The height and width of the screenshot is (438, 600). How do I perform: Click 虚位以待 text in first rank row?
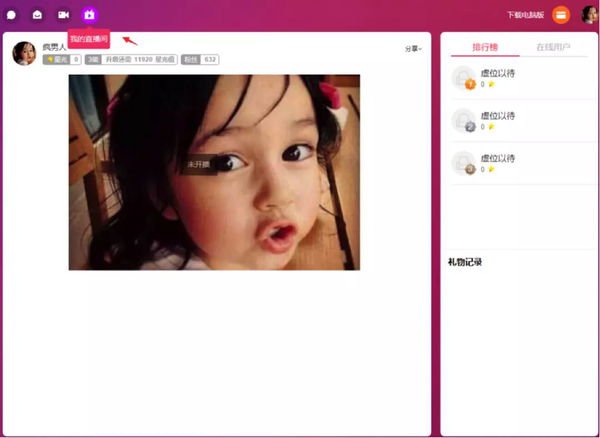pos(498,73)
